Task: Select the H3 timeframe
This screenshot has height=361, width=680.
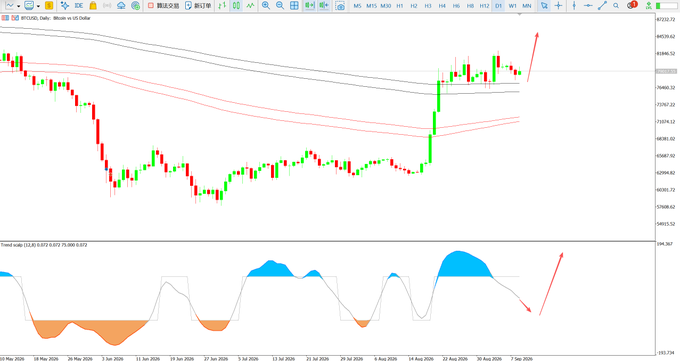Action: (428, 6)
